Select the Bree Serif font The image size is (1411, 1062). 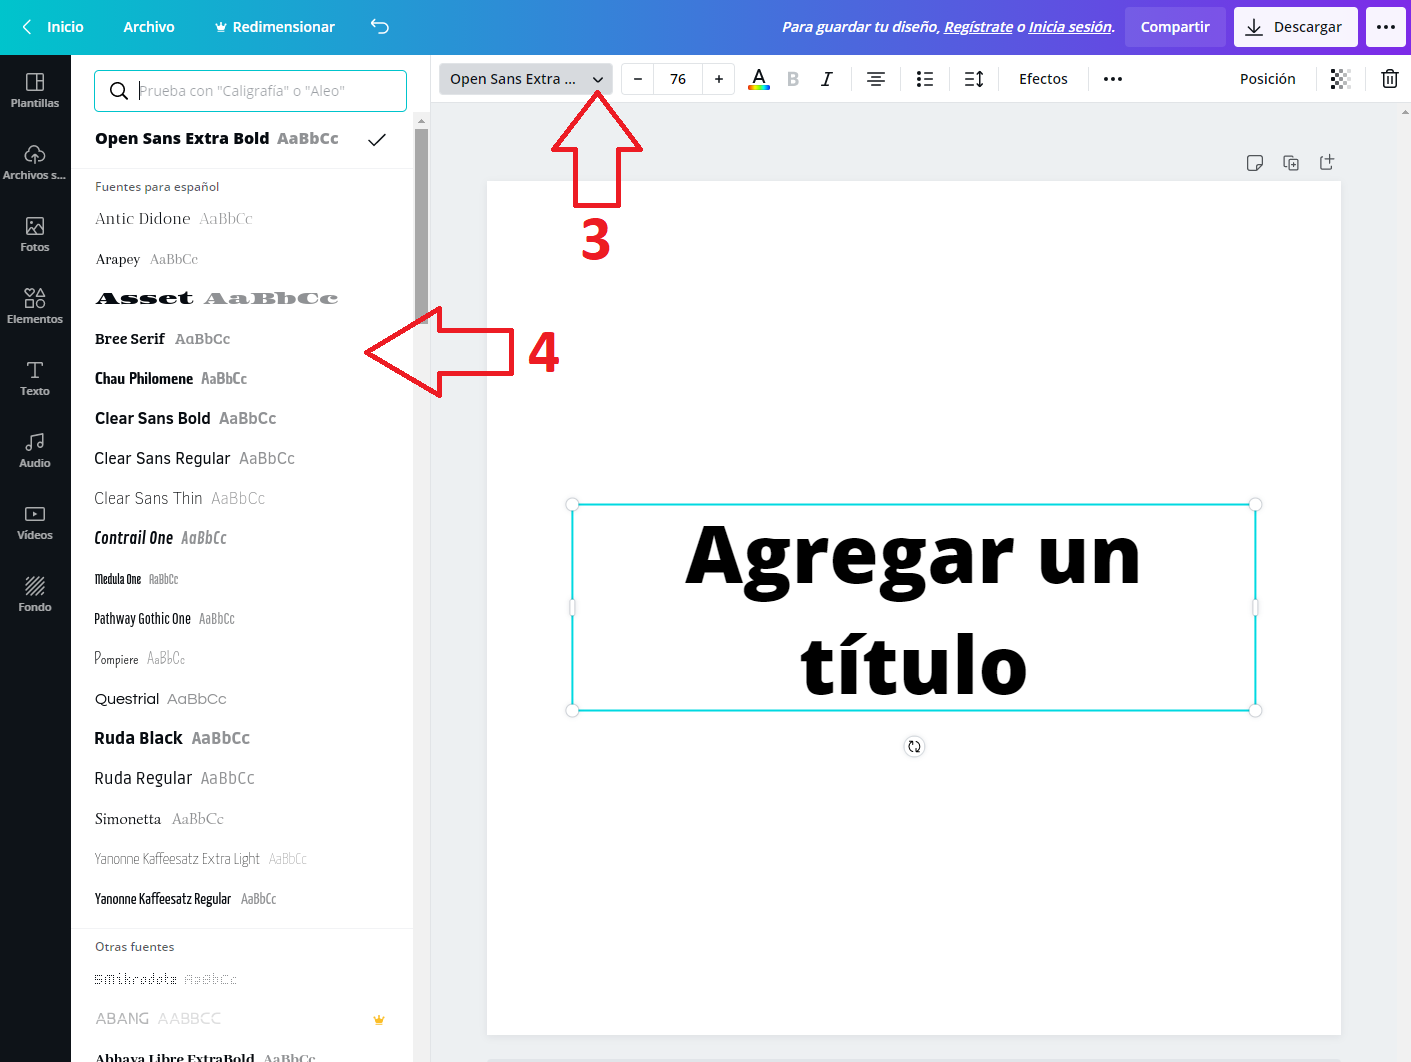(242, 339)
